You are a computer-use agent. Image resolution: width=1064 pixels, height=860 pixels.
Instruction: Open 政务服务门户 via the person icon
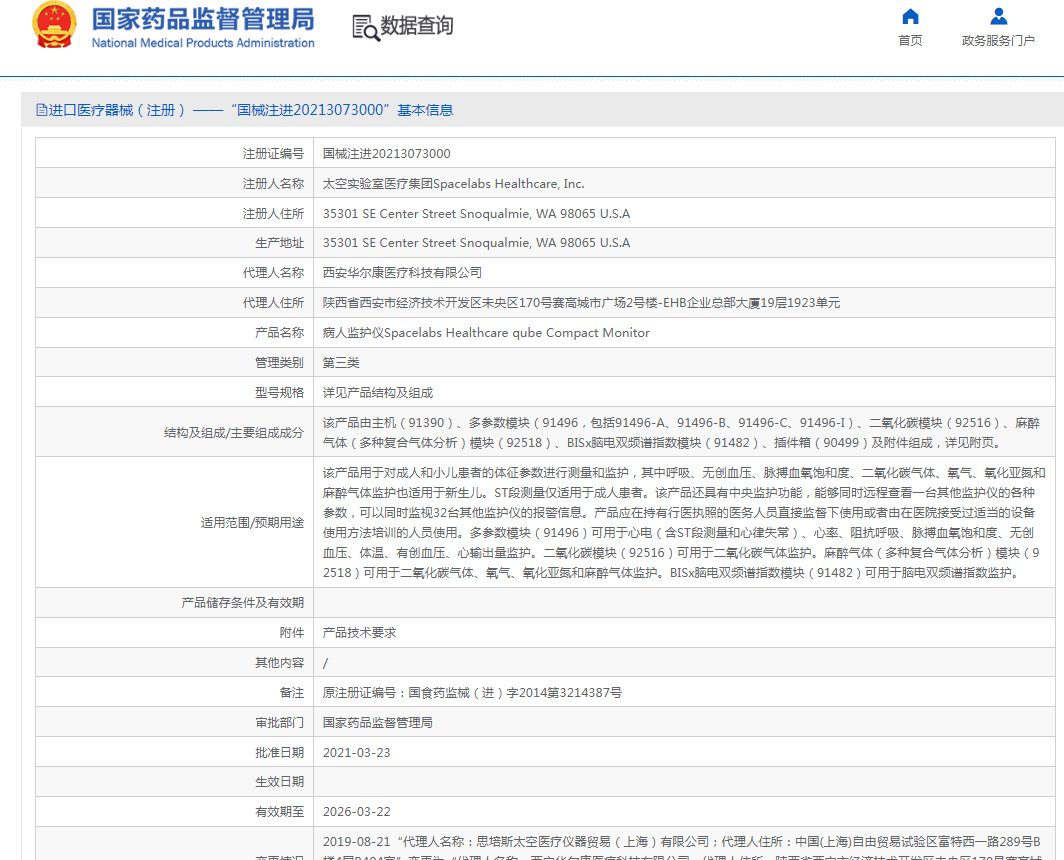(998, 16)
